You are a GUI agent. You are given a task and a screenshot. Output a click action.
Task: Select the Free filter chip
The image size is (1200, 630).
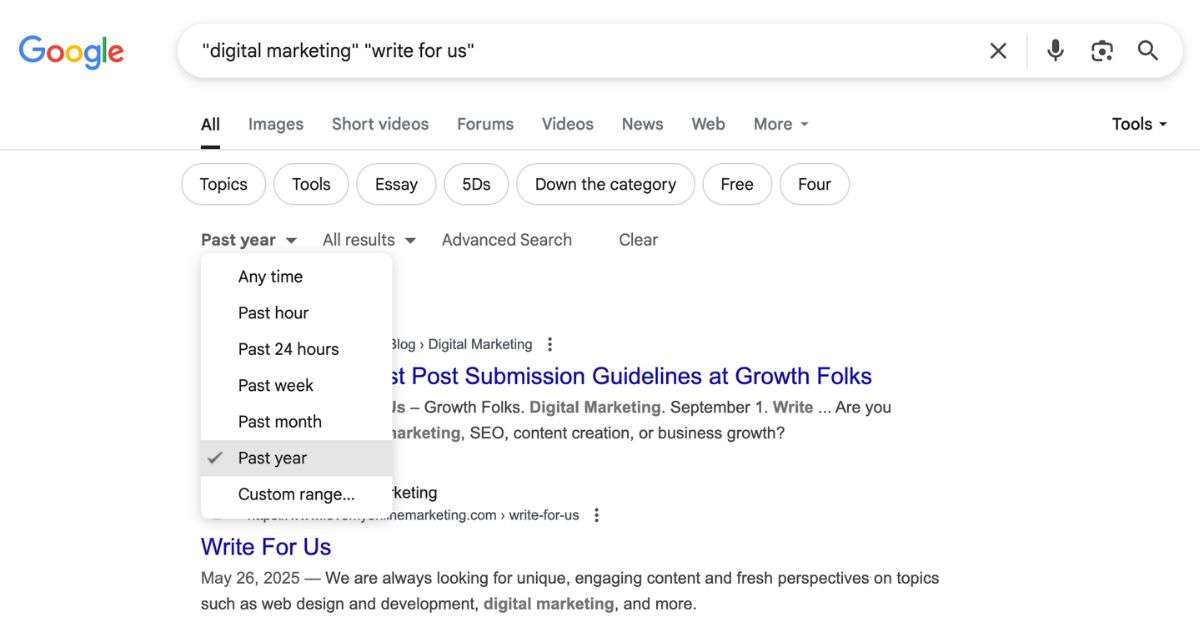point(737,184)
